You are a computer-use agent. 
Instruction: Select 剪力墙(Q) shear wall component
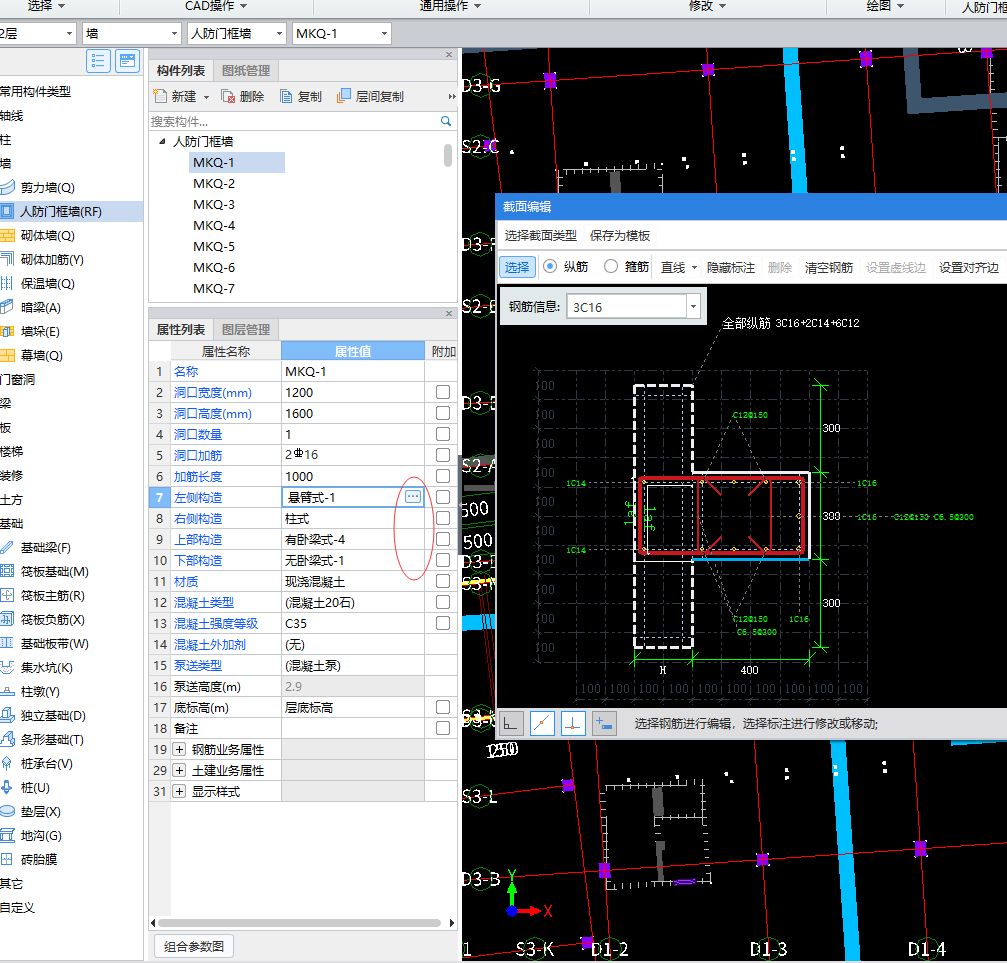click(x=47, y=188)
